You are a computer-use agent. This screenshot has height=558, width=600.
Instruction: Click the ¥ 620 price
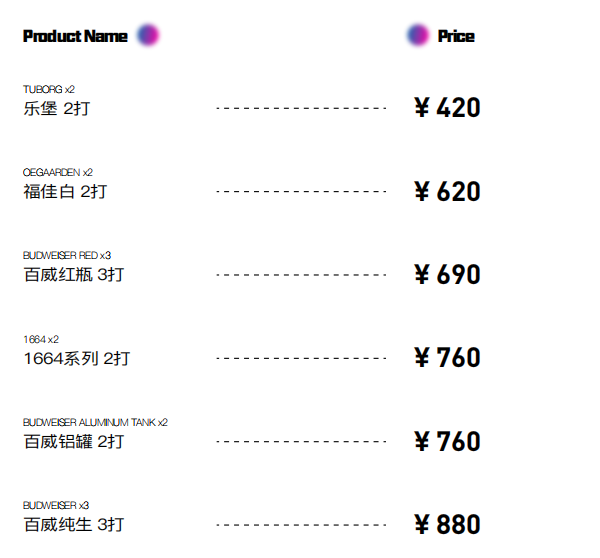point(447,191)
